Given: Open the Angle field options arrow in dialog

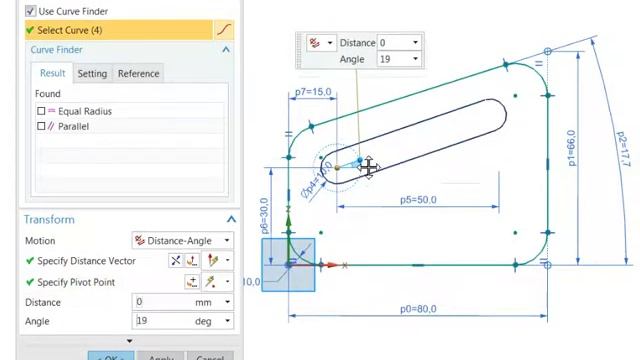Looking at the screenshot, I should (227, 321).
